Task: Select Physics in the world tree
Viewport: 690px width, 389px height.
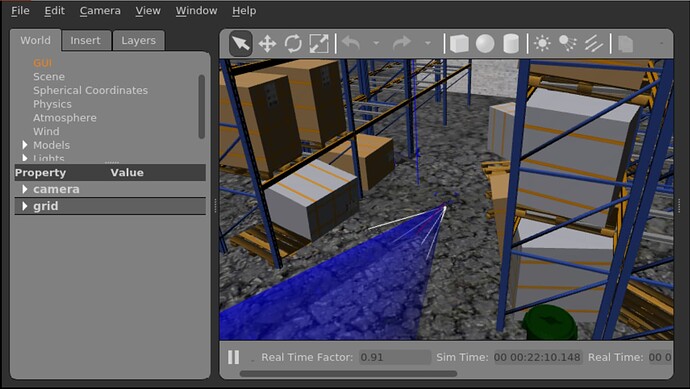Action: click(52, 104)
